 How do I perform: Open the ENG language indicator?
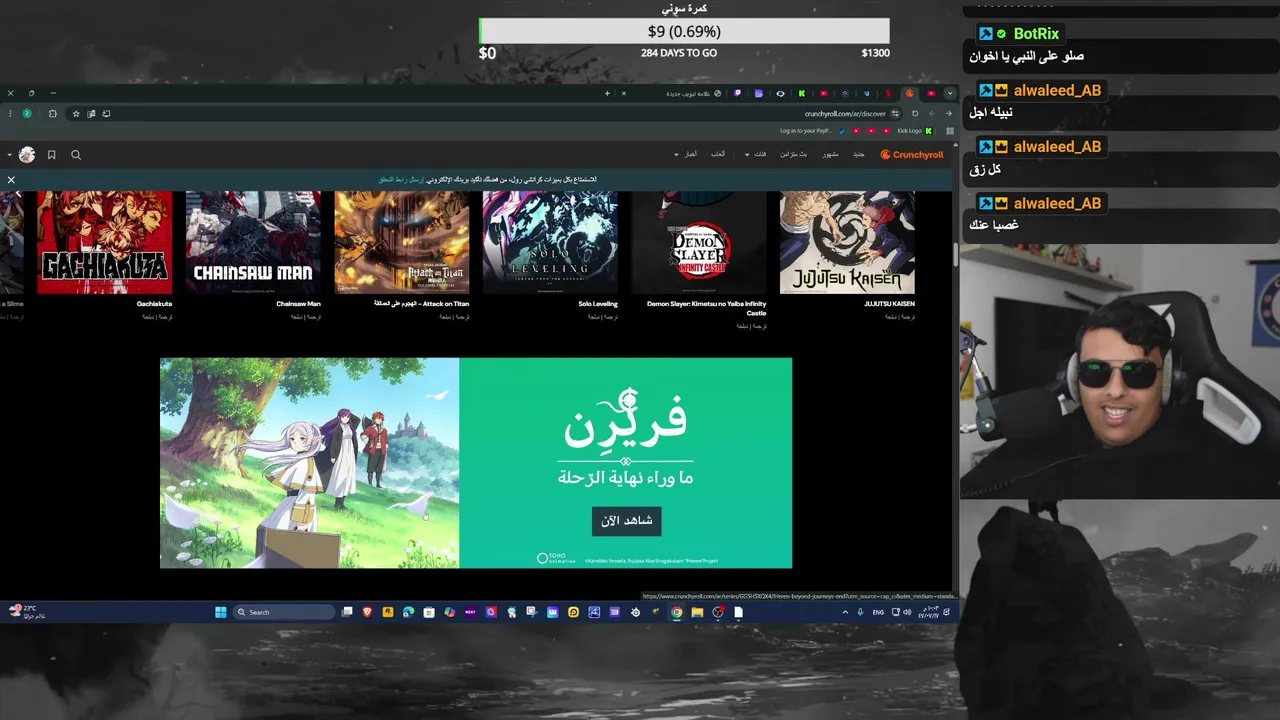[x=878, y=612]
